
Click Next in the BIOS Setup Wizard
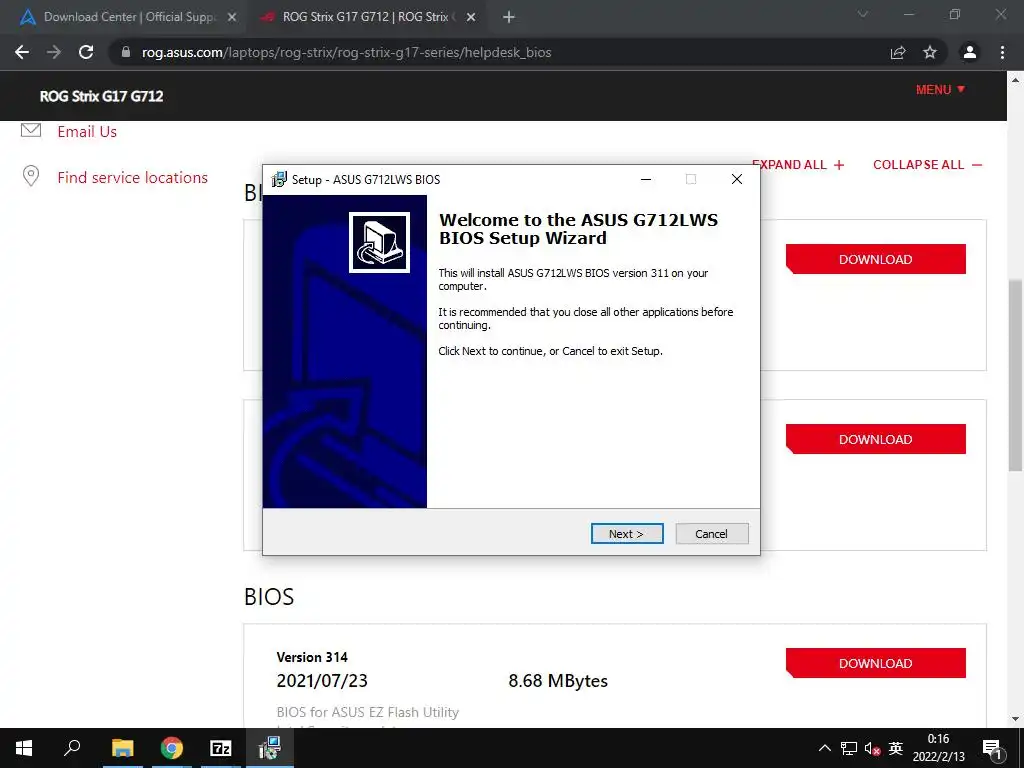(x=627, y=534)
